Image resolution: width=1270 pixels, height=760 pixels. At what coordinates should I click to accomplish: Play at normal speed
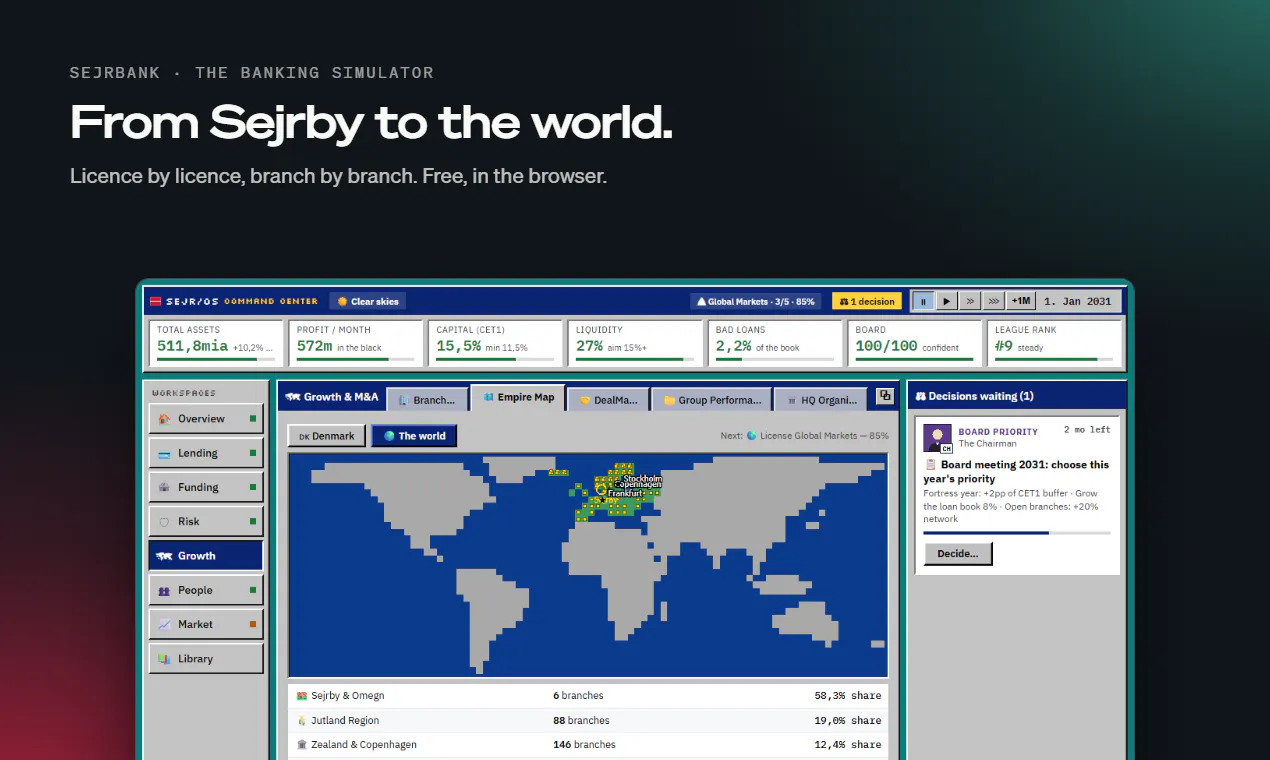point(947,301)
